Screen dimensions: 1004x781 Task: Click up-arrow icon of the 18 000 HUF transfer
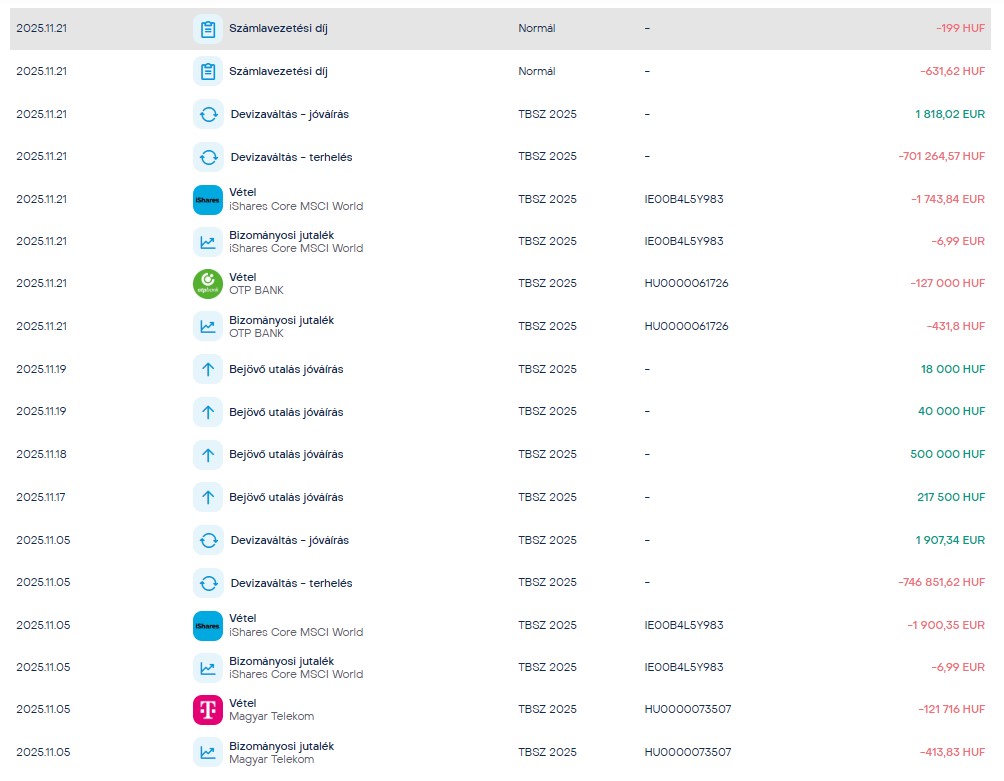tap(207, 369)
